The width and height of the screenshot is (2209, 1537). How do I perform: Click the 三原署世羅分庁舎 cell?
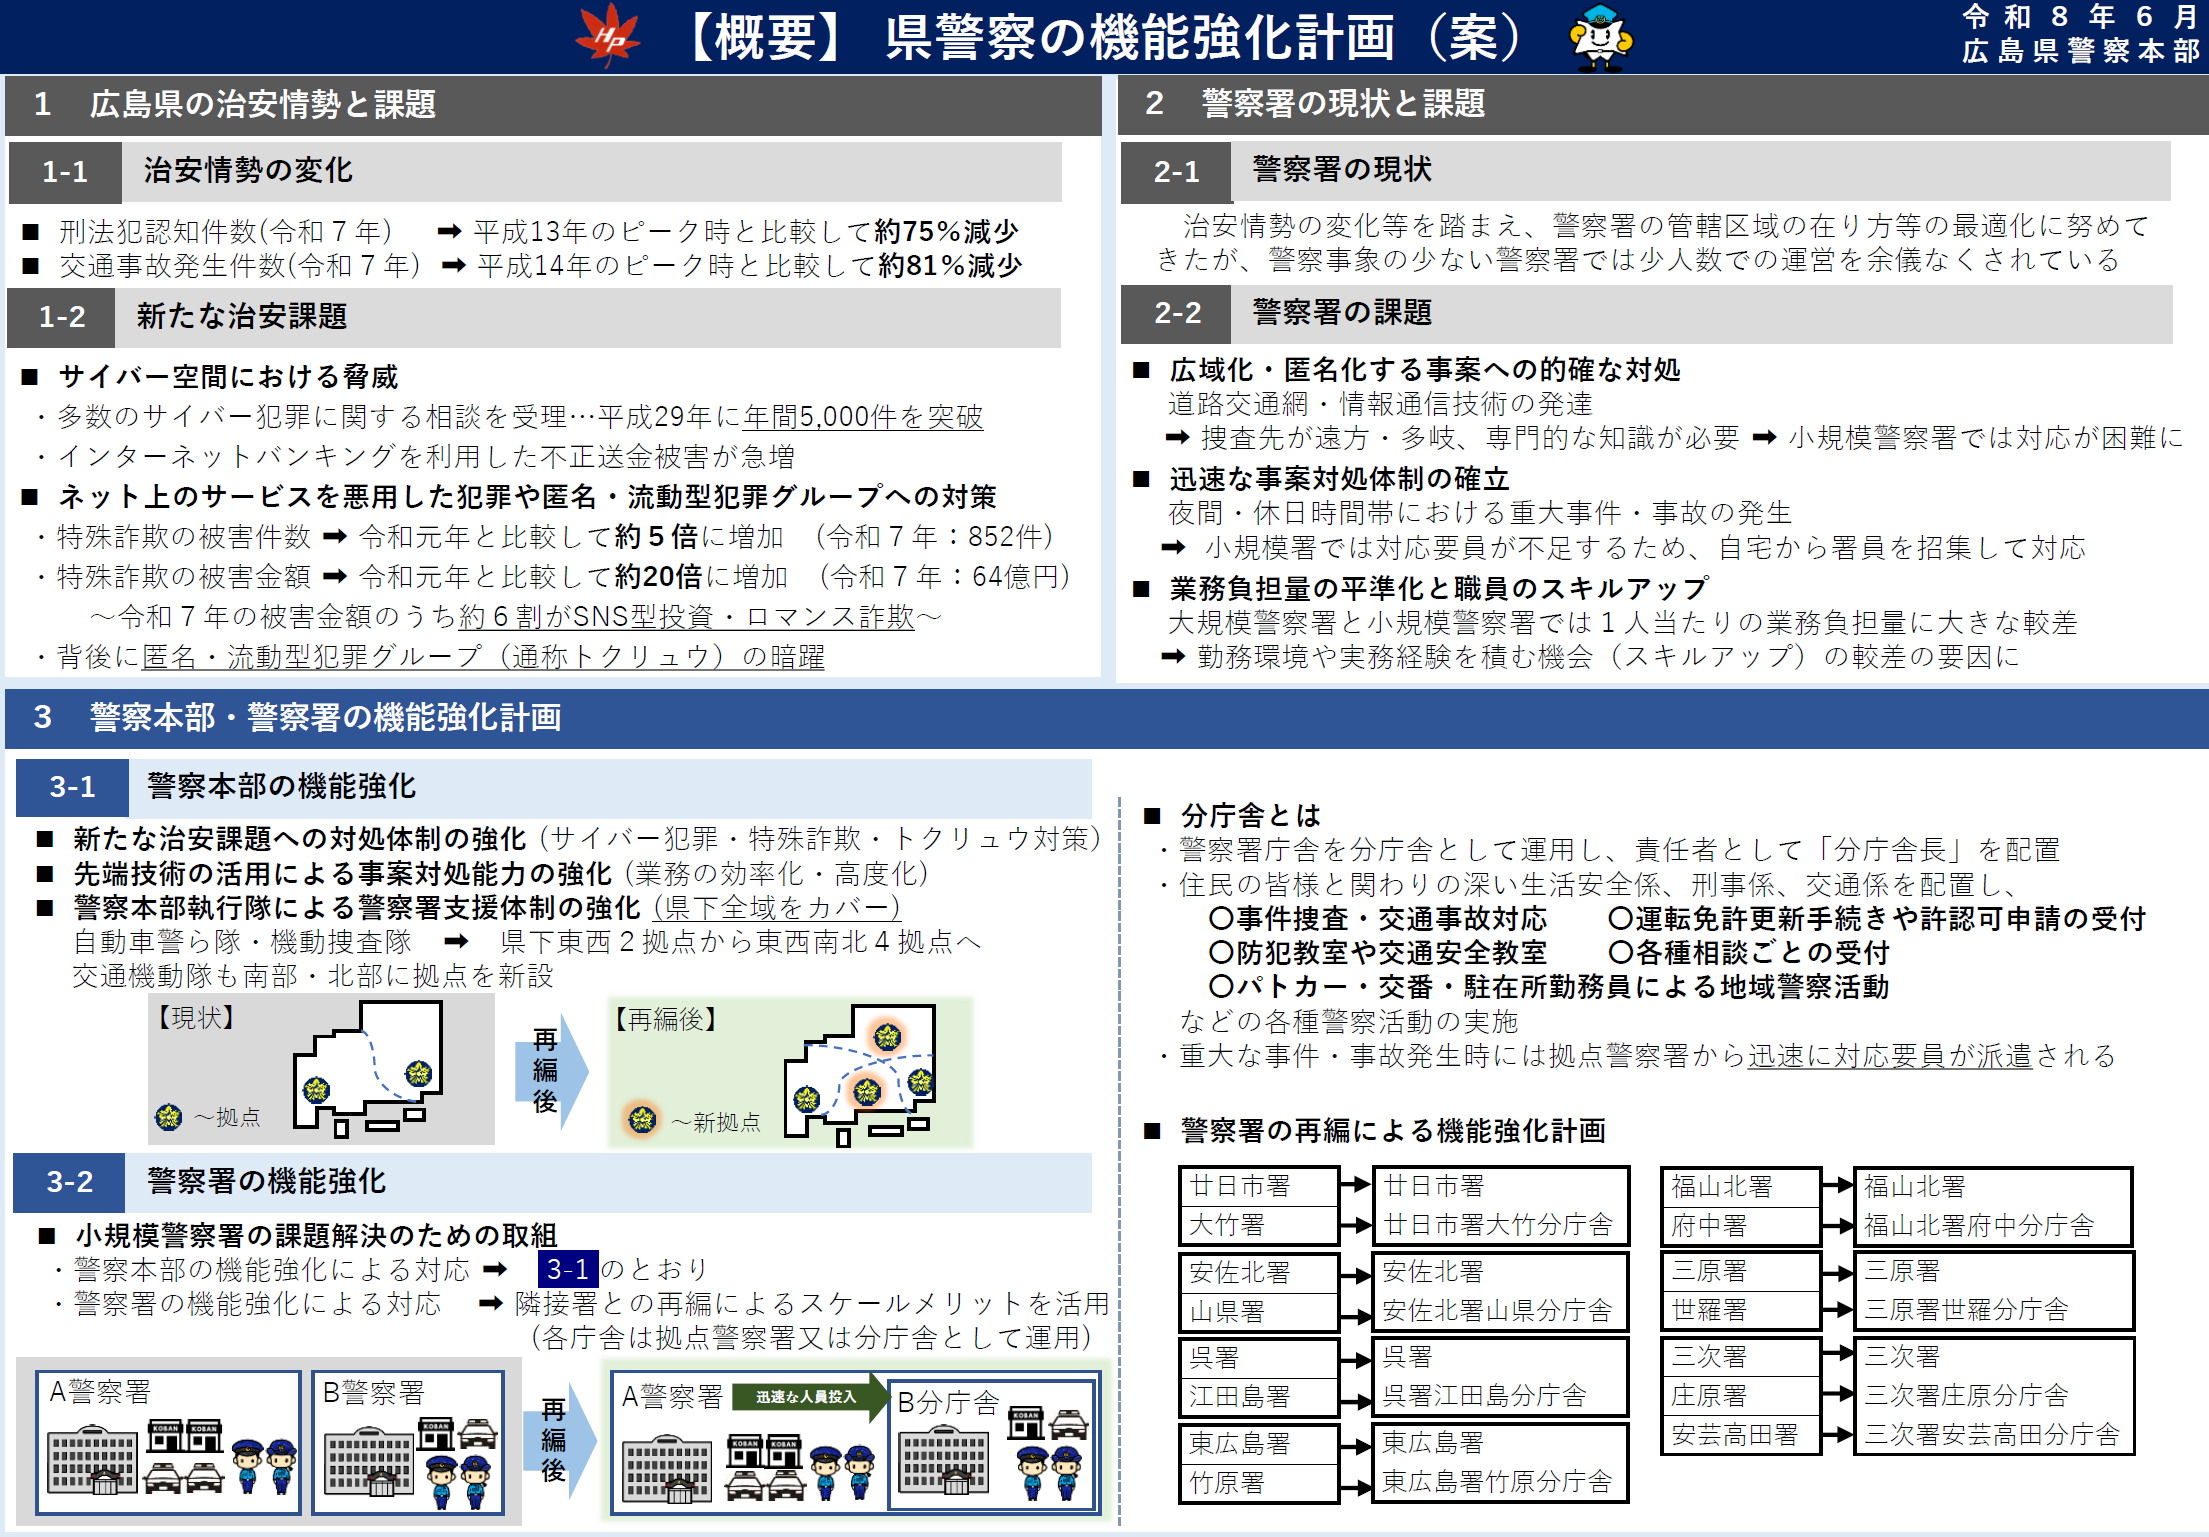[x=1994, y=1310]
